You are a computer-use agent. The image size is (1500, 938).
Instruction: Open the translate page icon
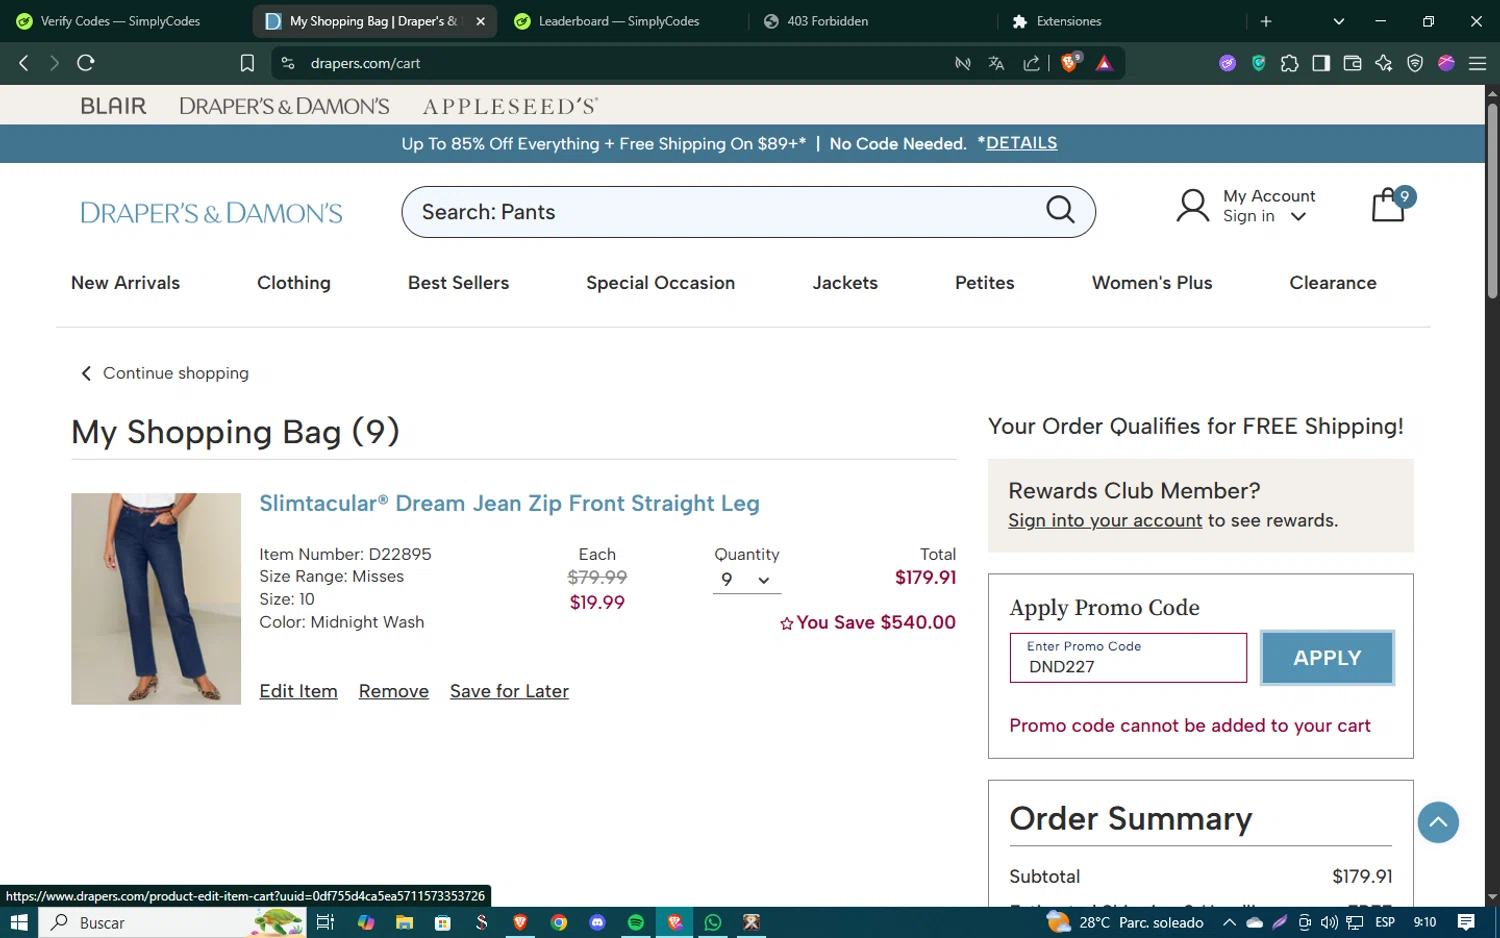(996, 63)
